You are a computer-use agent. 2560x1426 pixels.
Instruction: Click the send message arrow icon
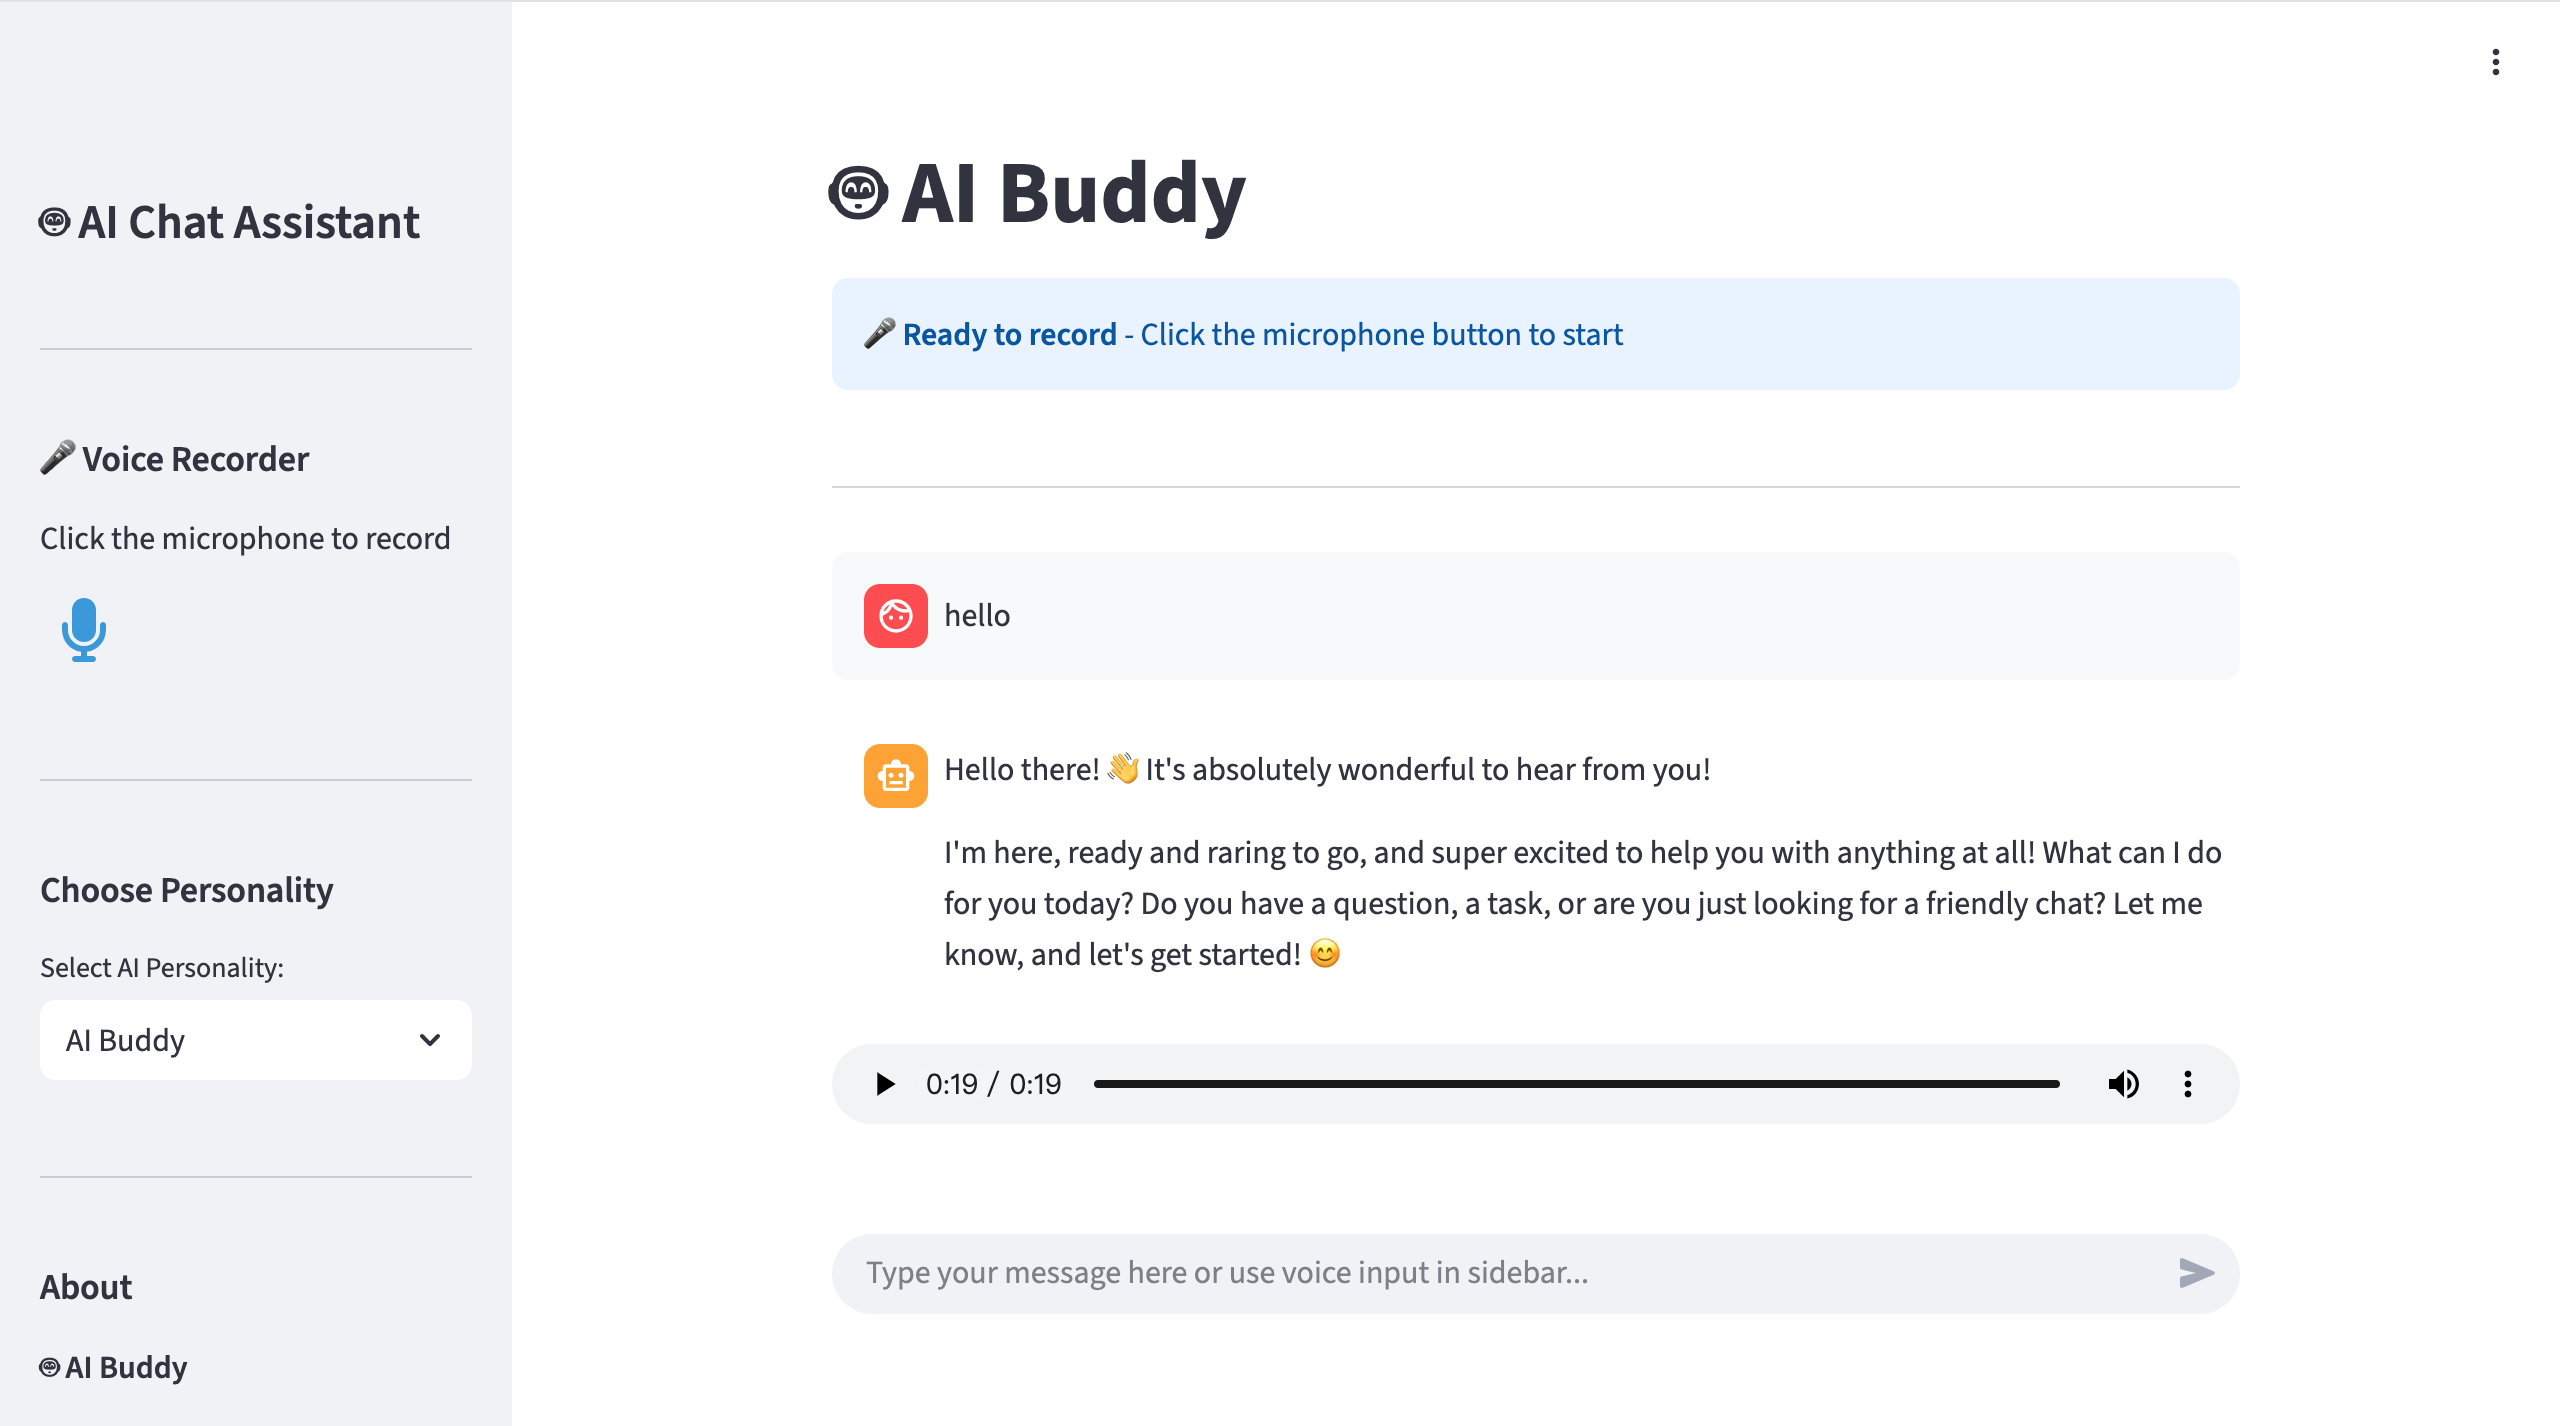click(2196, 1272)
